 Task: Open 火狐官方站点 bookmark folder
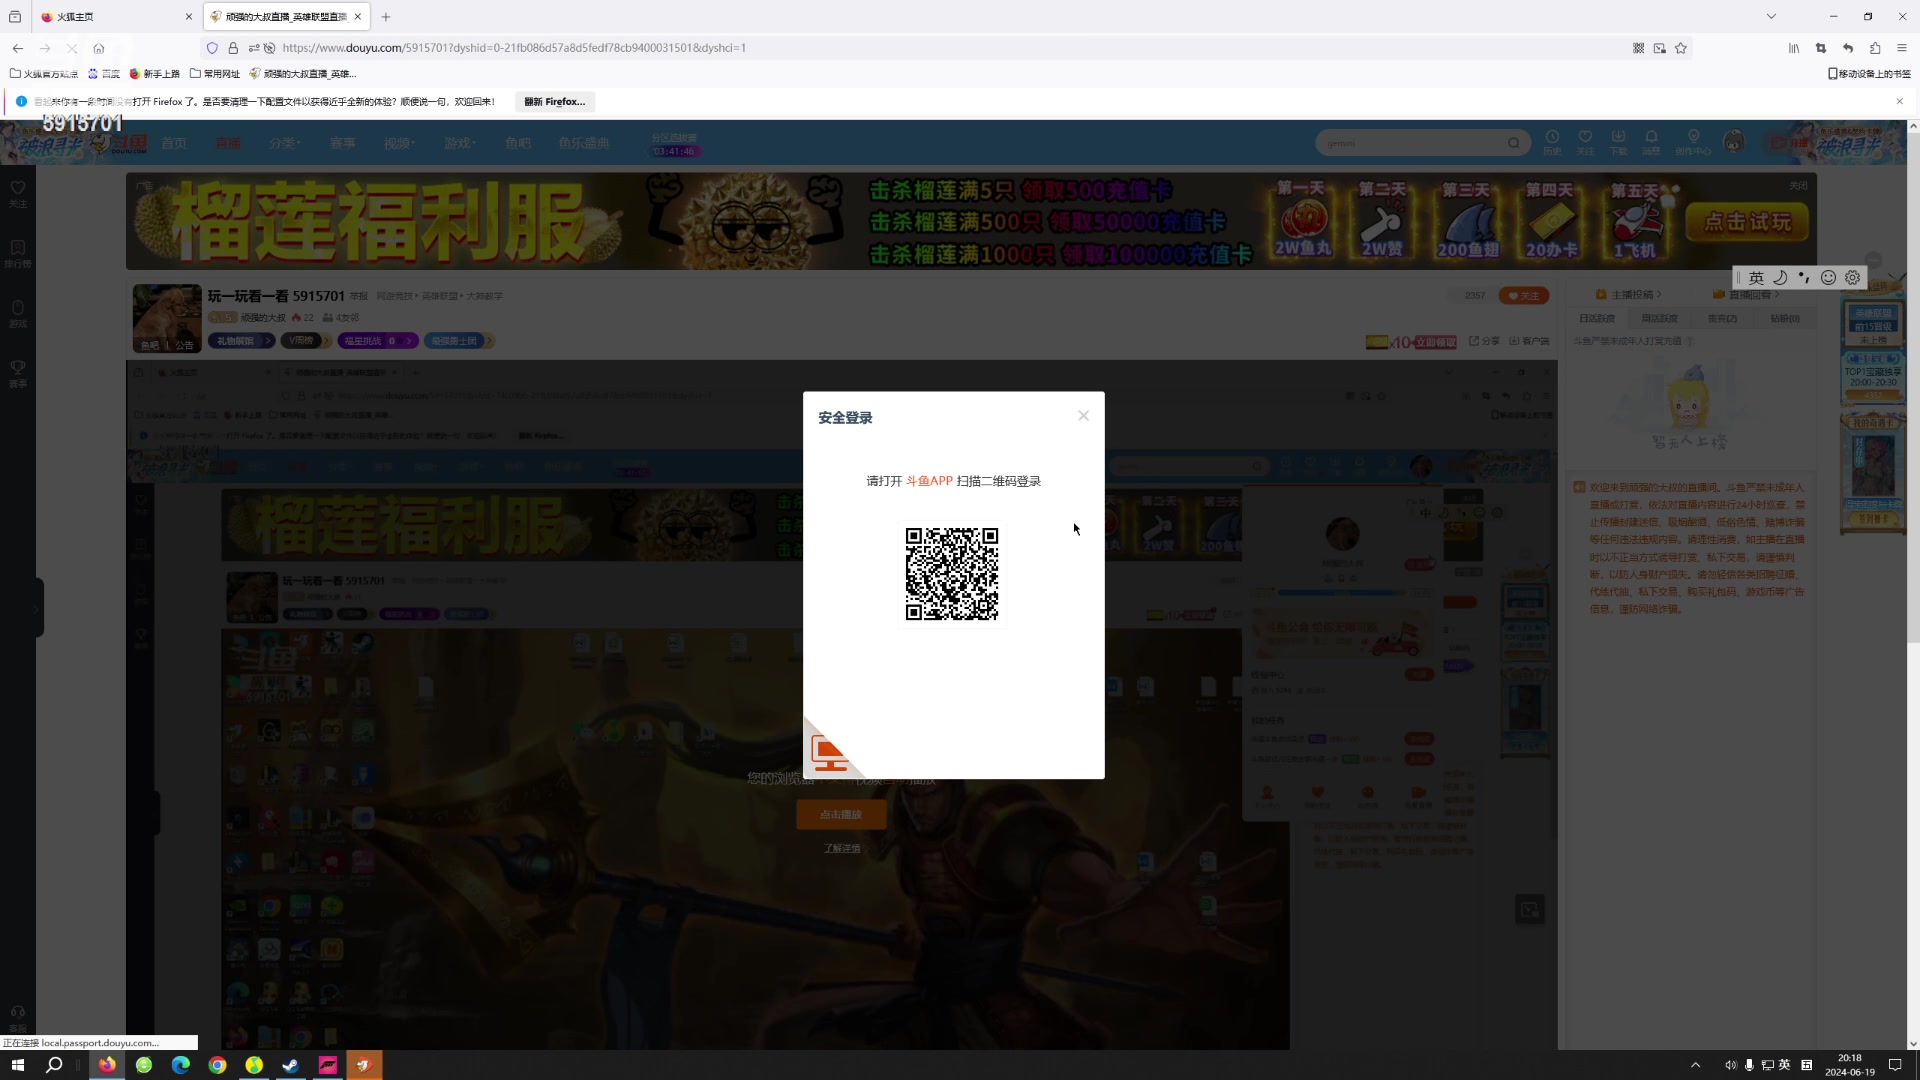click(44, 74)
